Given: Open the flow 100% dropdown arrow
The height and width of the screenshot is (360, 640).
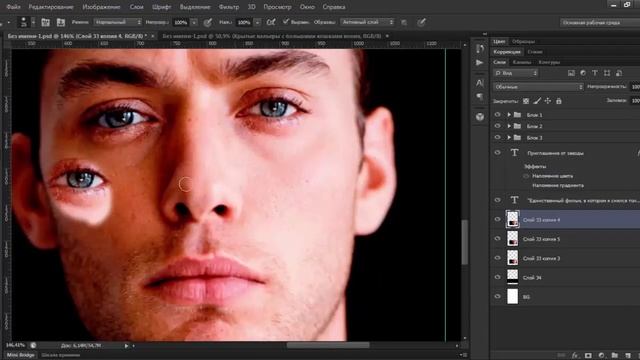Looking at the screenshot, I should (257, 22).
